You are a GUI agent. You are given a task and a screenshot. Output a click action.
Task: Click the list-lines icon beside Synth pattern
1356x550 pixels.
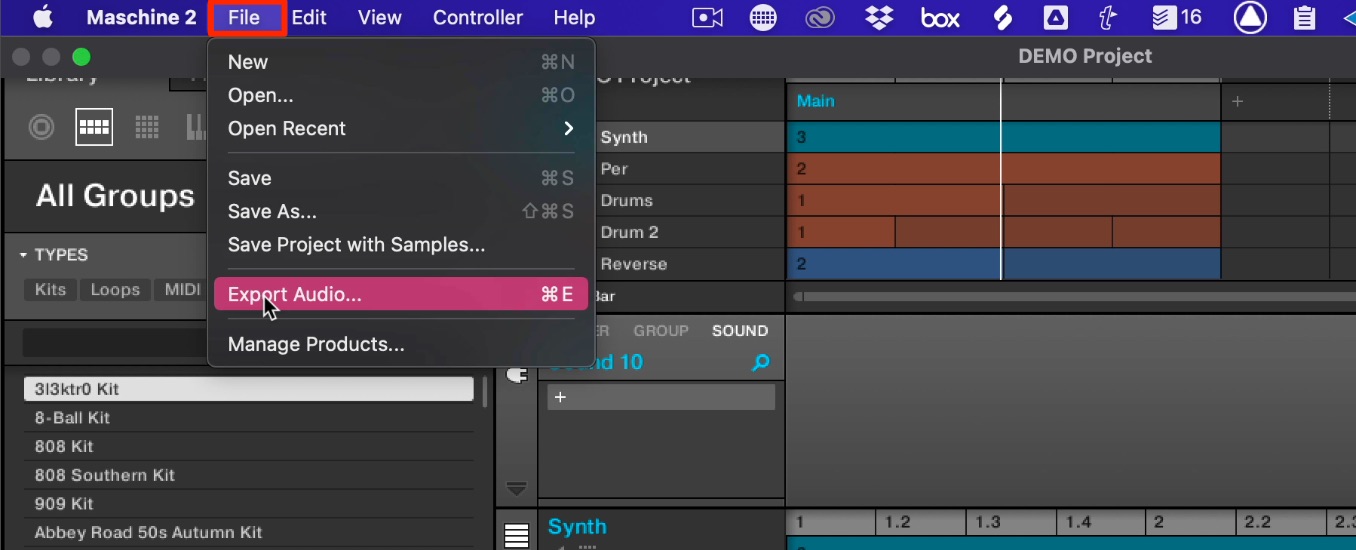(x=516, y=537)
